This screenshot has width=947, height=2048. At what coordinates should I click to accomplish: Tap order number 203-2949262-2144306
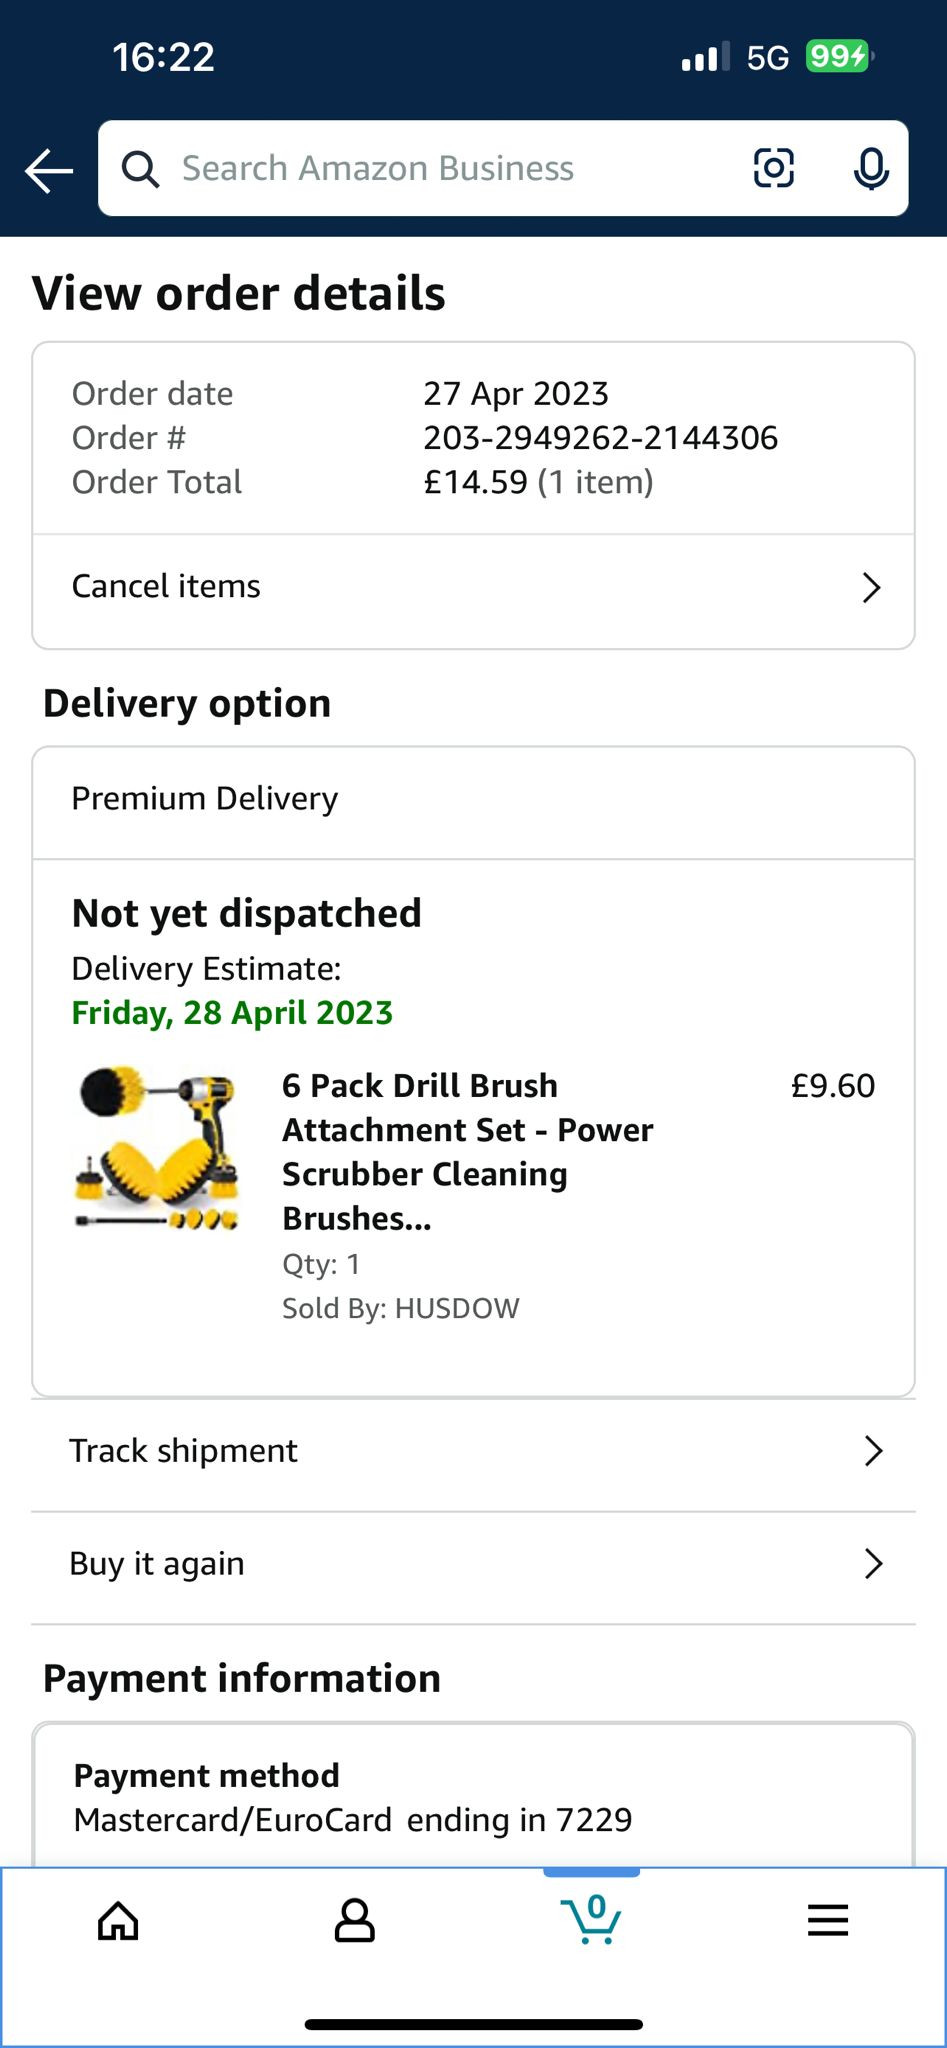pyautogui.click(x=600, y=438)
